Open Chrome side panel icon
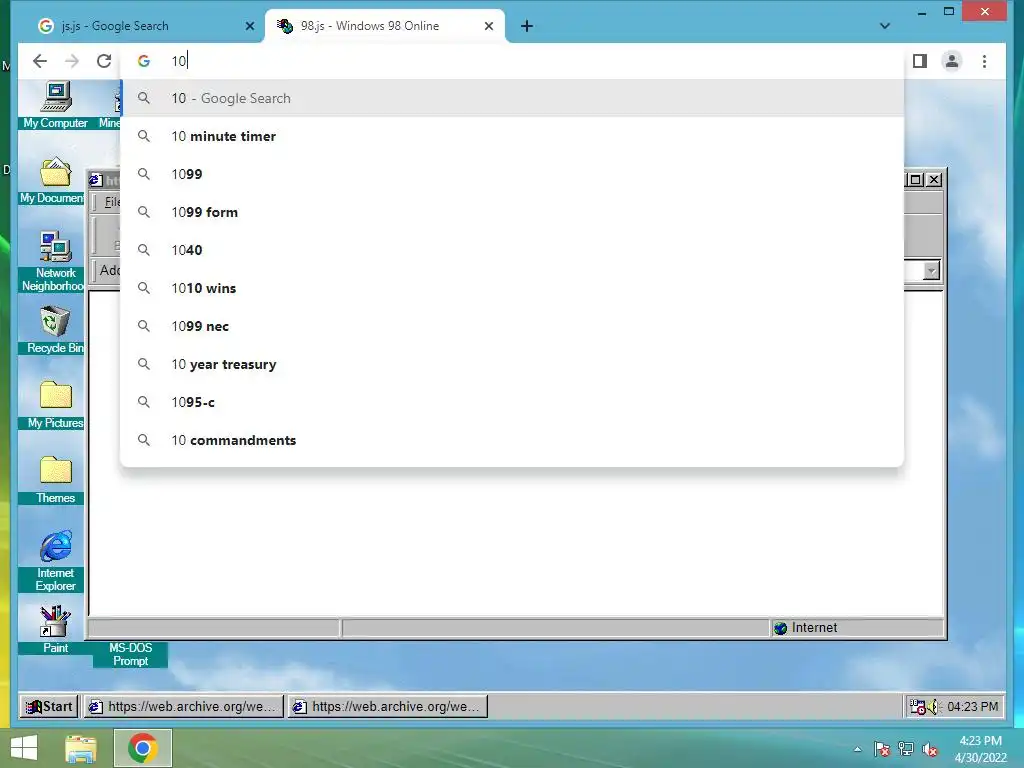This screenshot has width=1024, height=768. 920,61
